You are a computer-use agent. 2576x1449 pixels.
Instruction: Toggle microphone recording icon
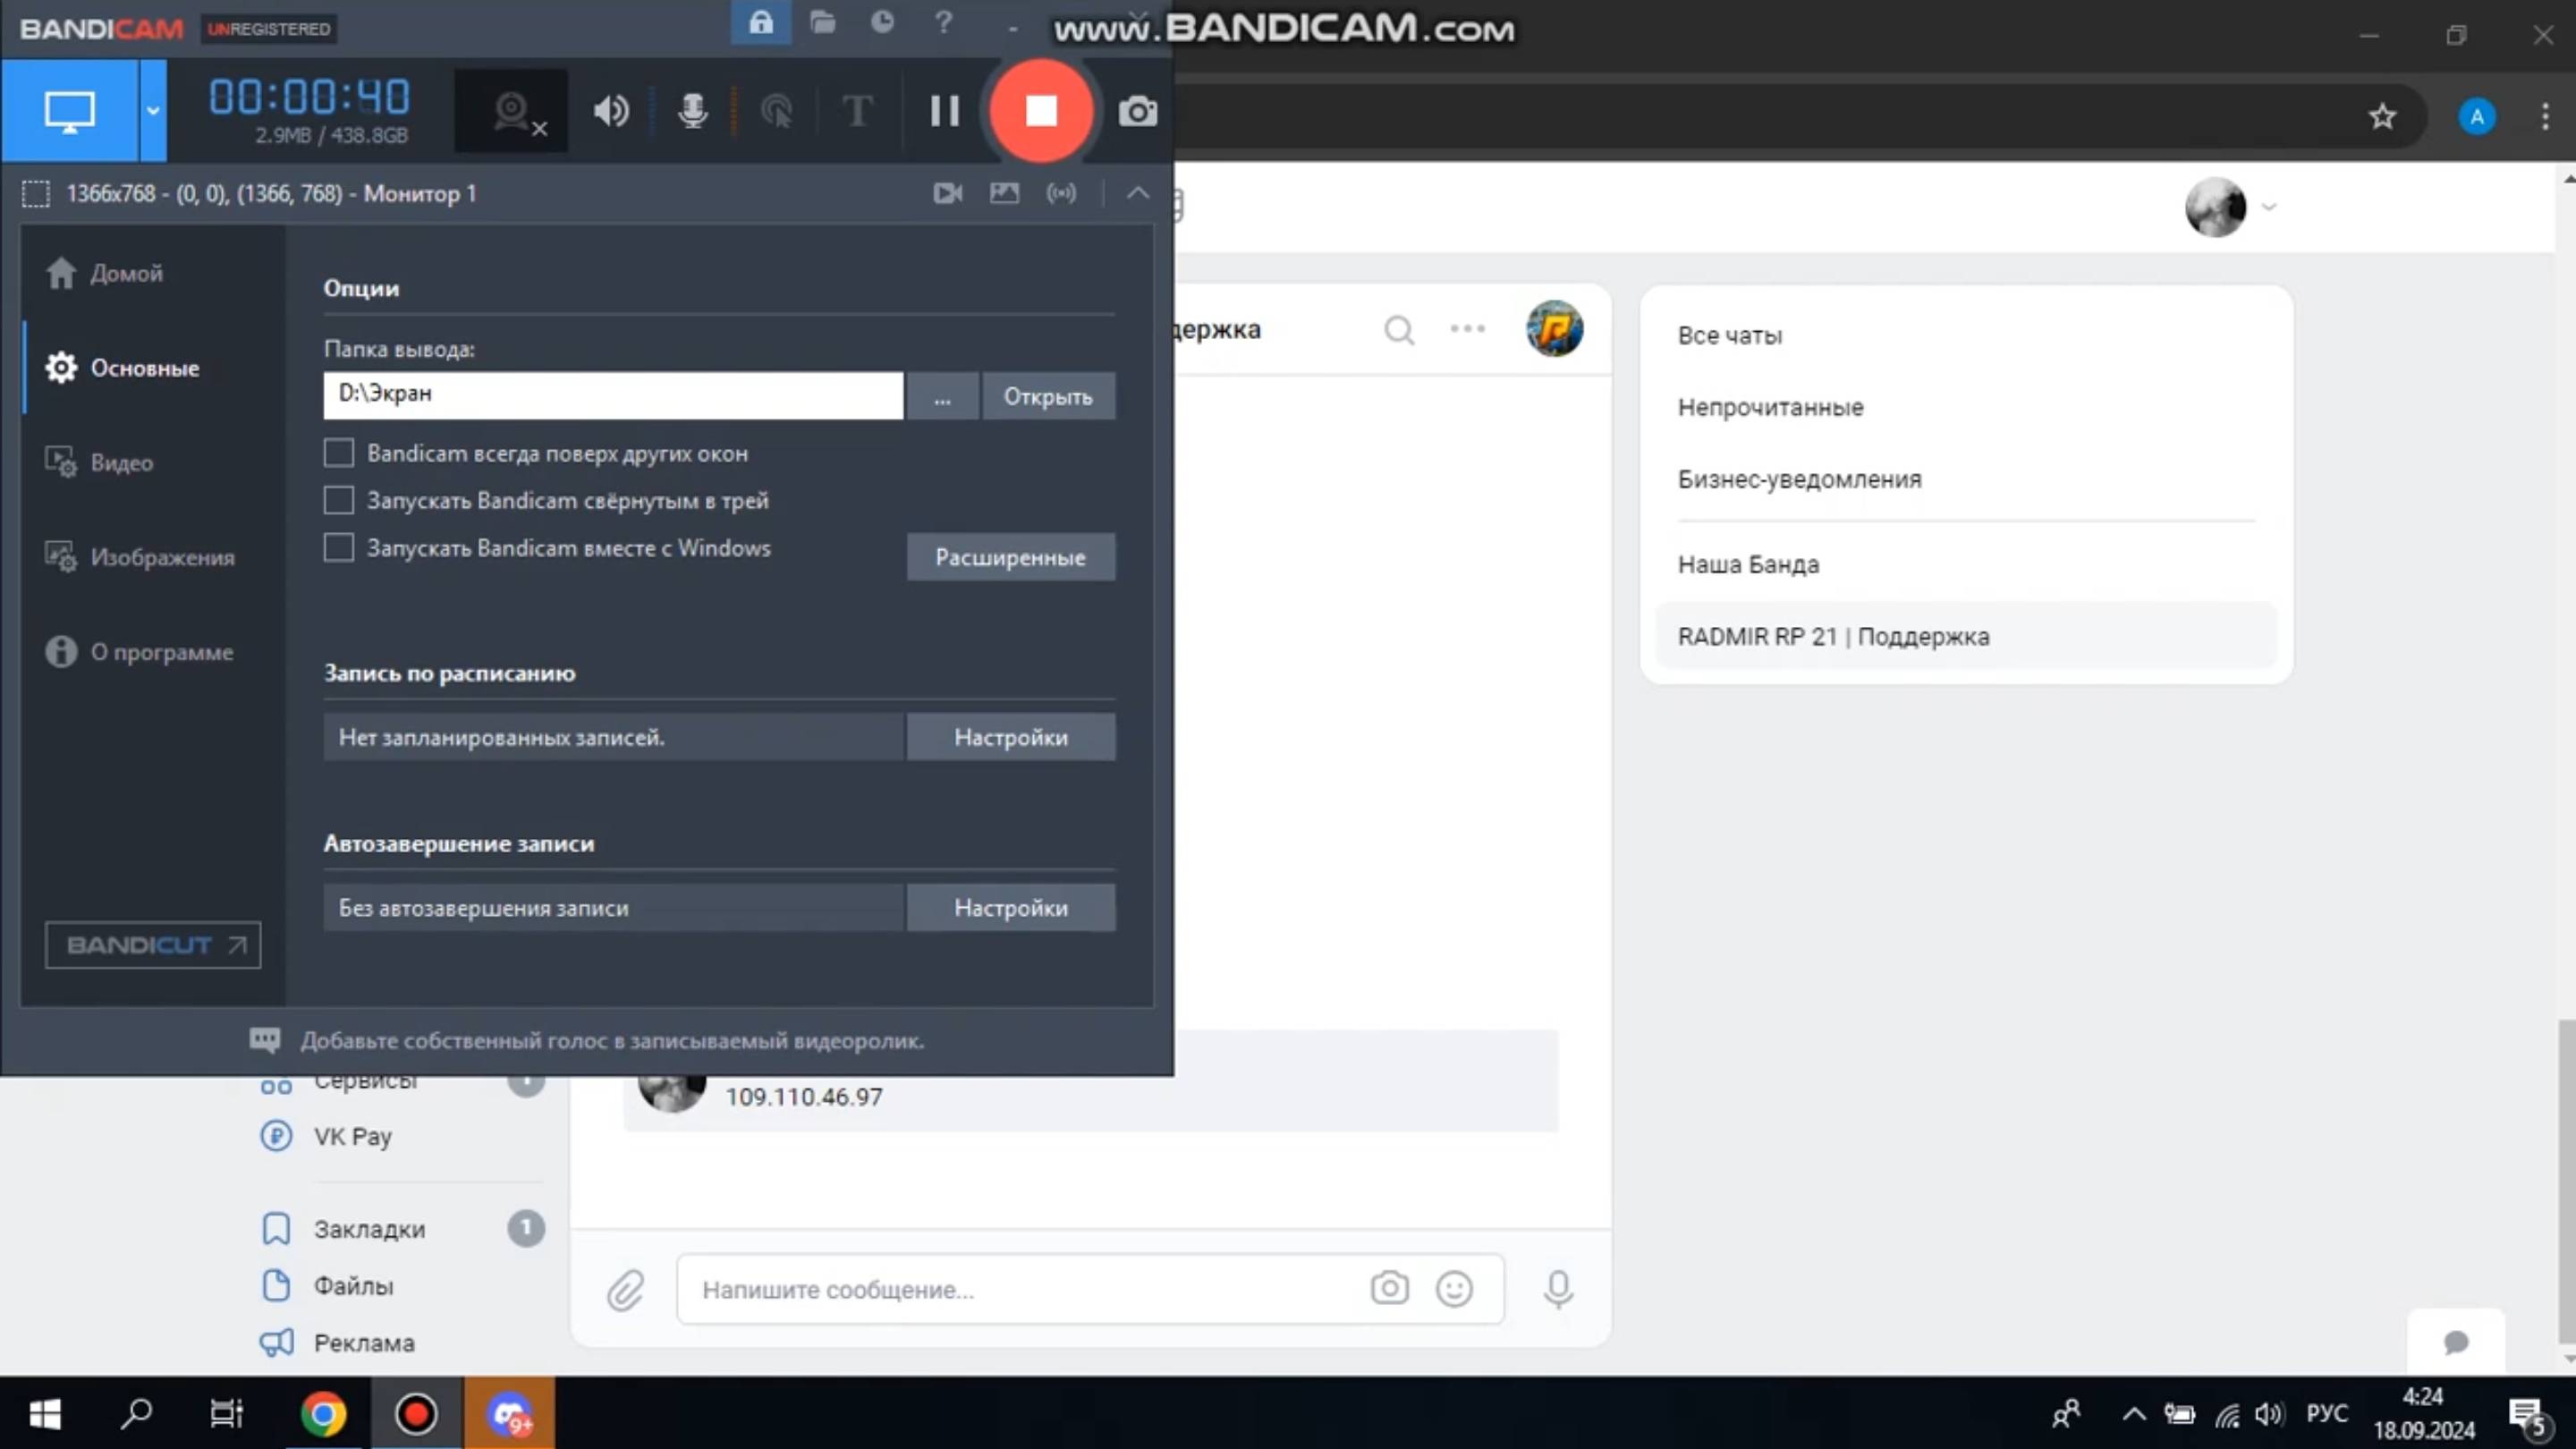(693, 110)
